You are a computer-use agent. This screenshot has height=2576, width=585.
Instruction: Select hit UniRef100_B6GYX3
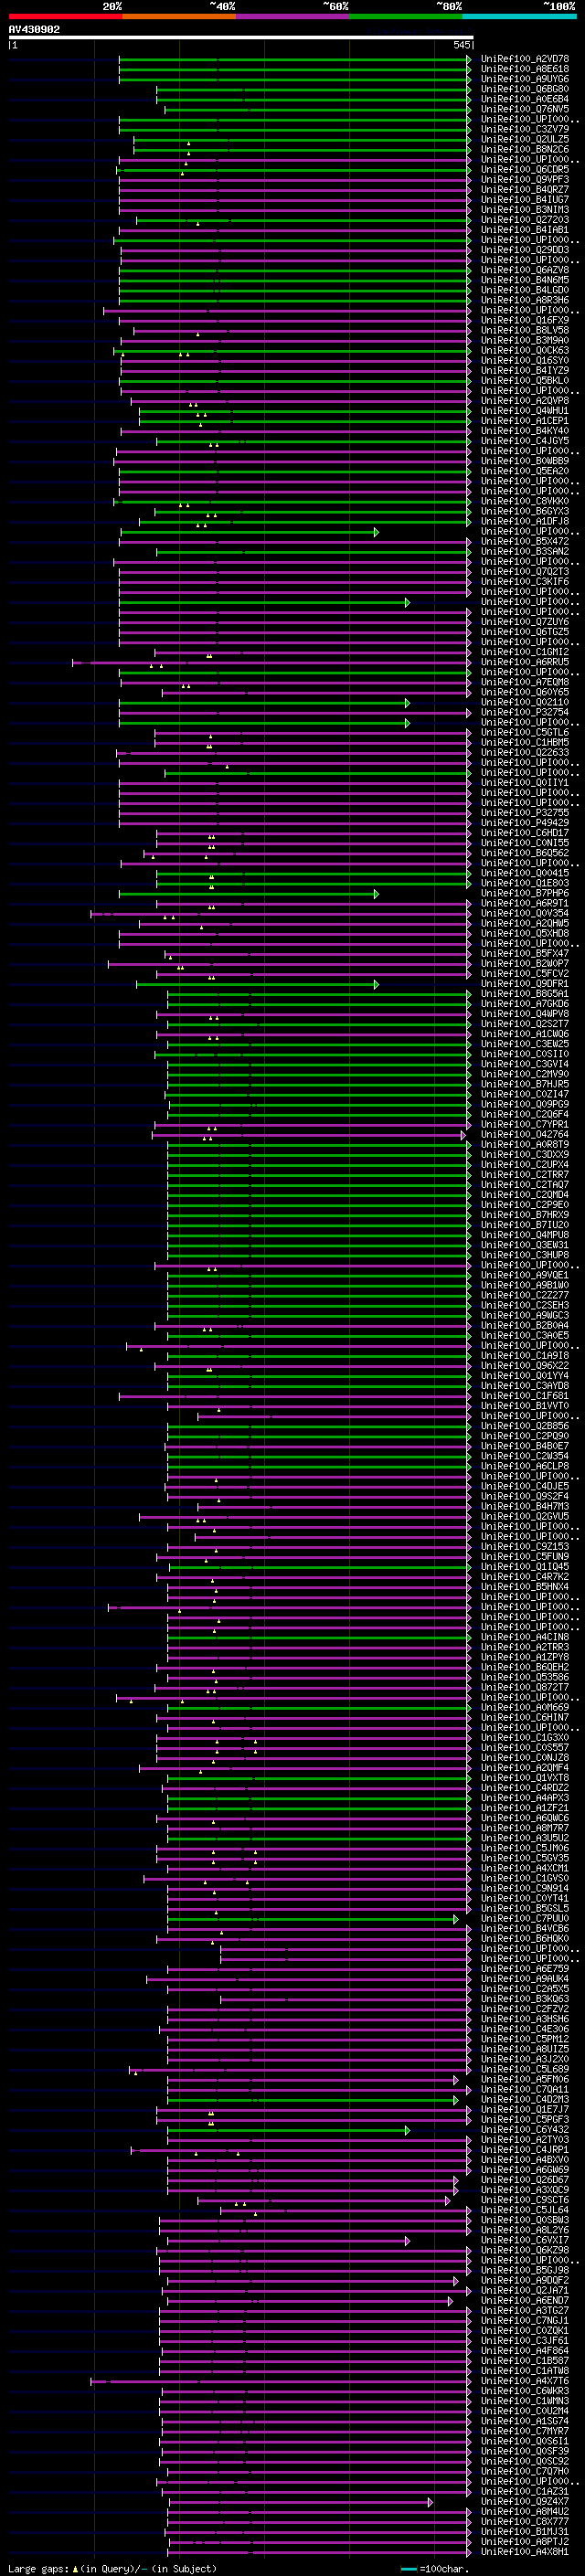(525, 511)
